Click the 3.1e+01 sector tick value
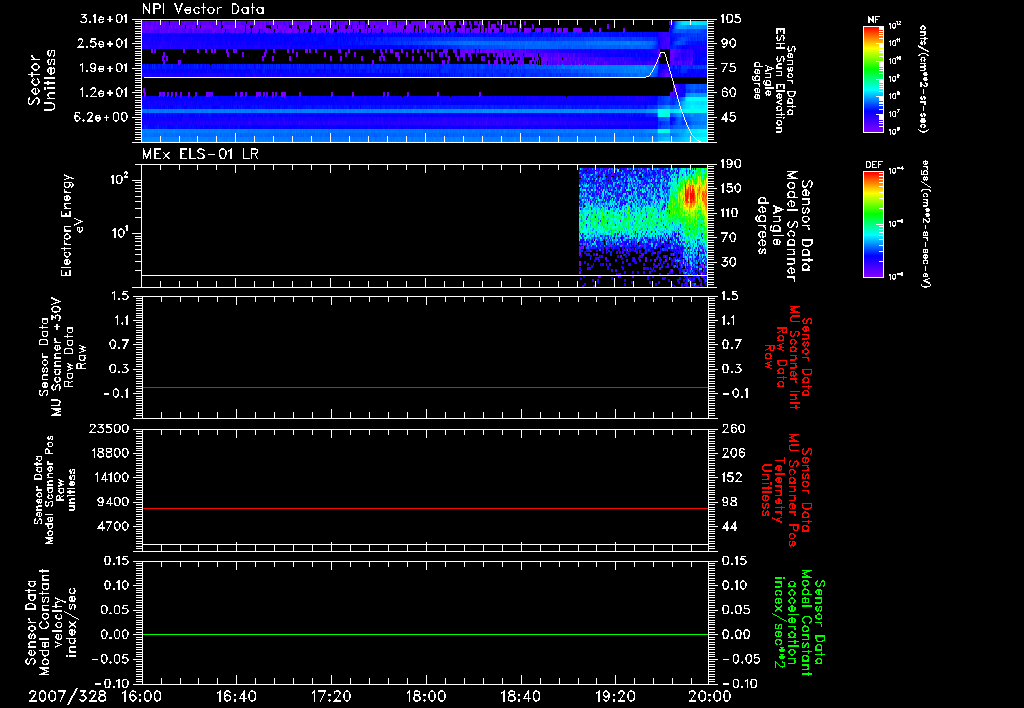This screenshot has height=708, width=1024. pos(104,19)
